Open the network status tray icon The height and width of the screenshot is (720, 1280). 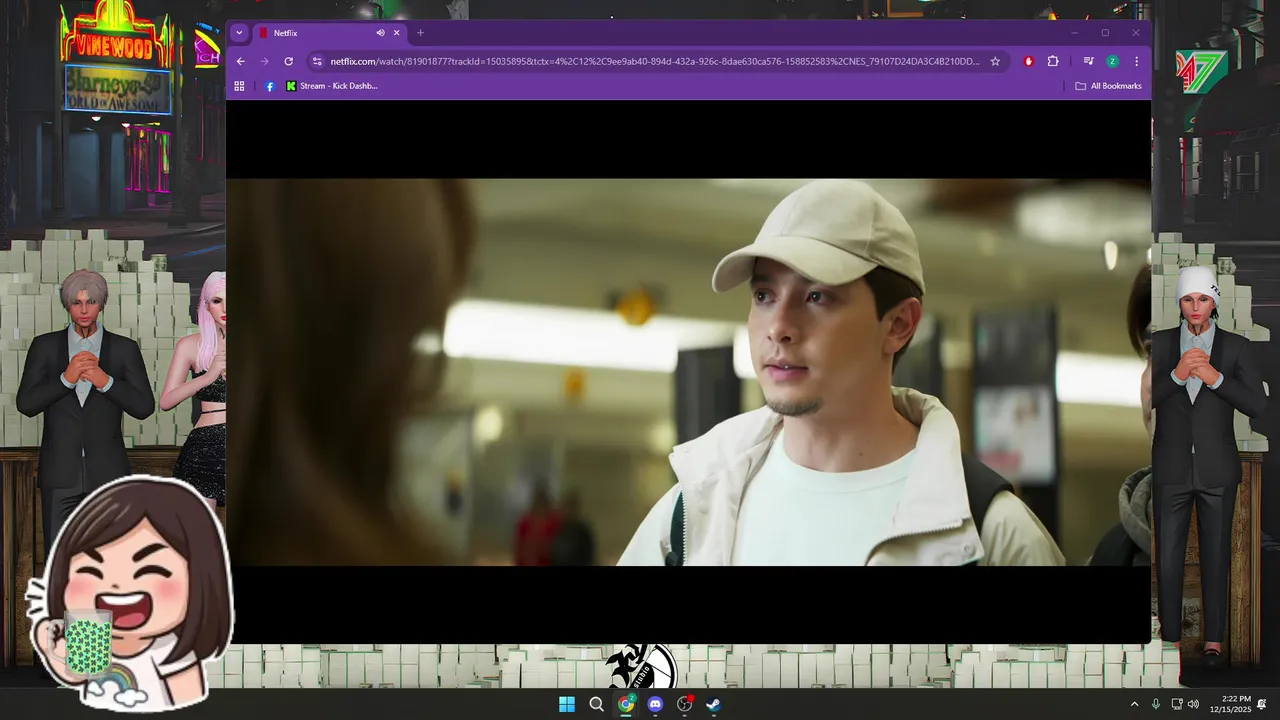coord(1176,704)
